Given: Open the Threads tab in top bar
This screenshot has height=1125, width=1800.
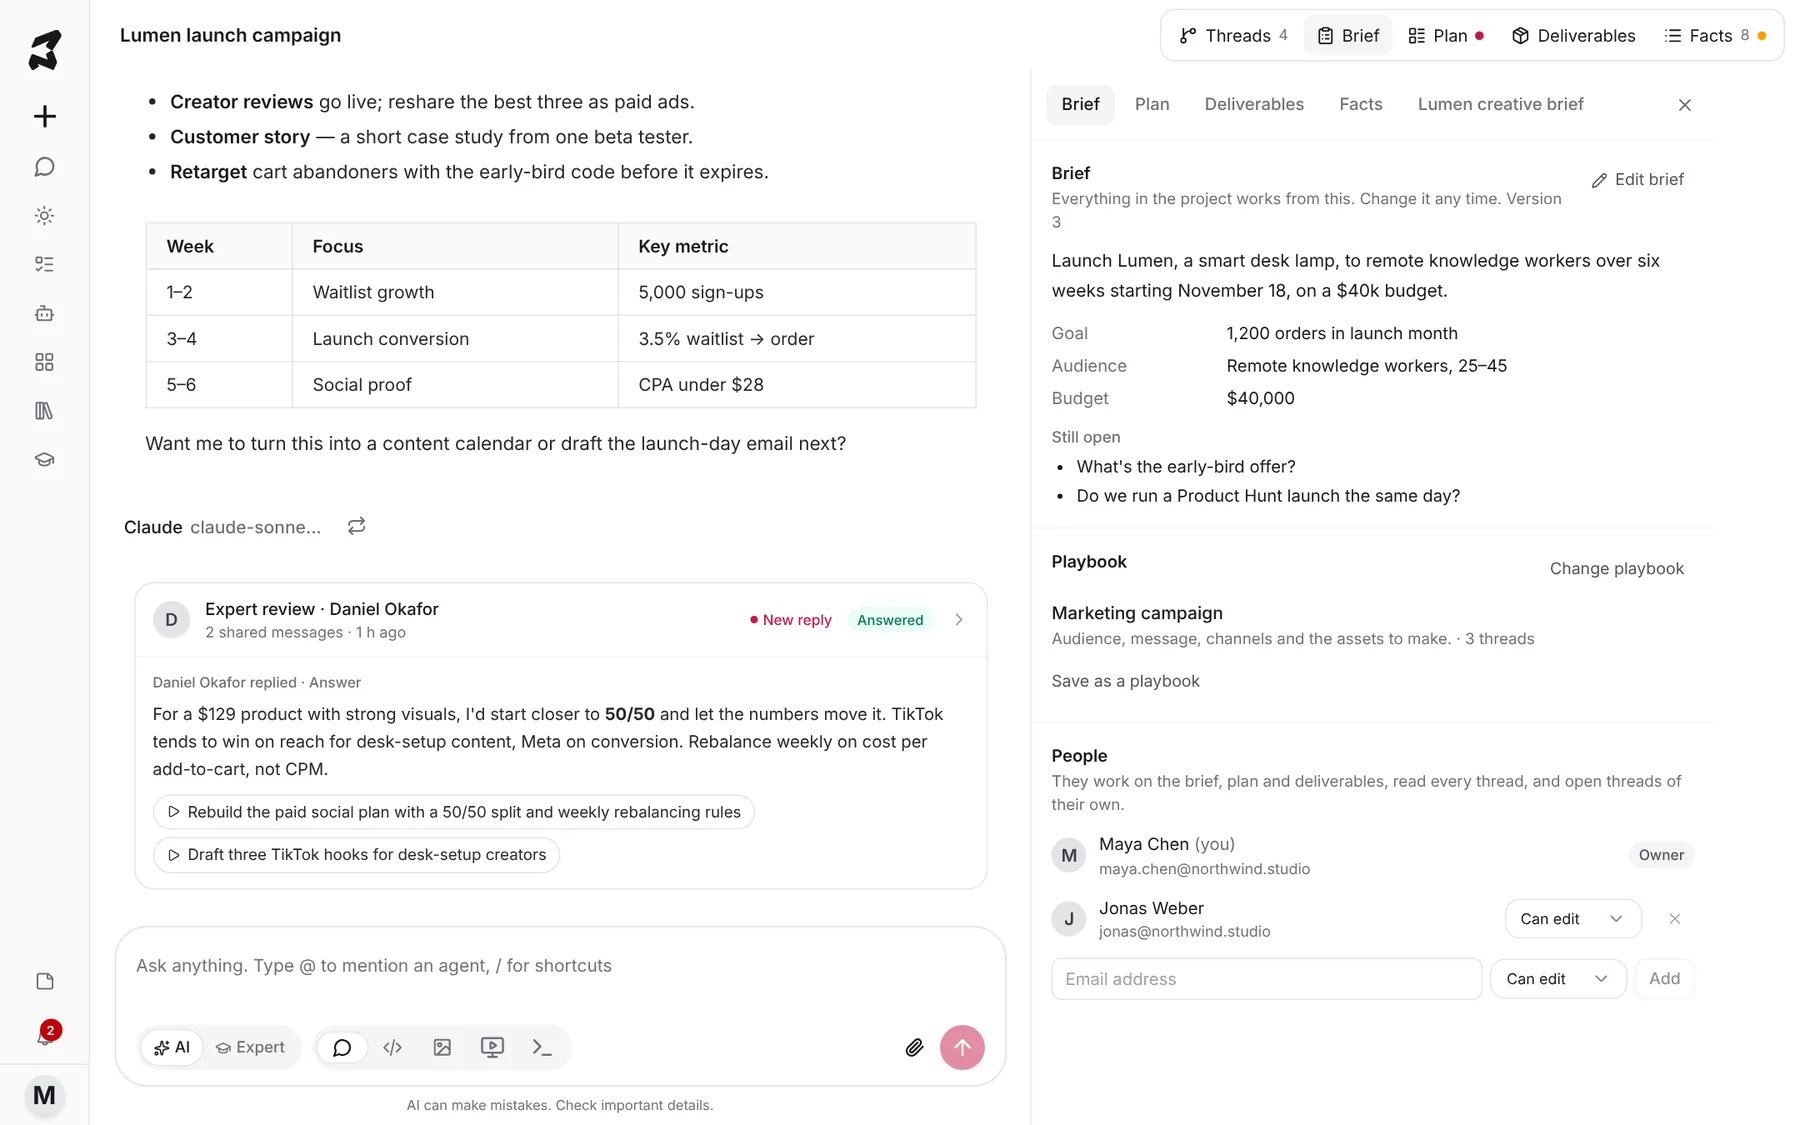Looking at the screenshot, I should coord(1233,36).
